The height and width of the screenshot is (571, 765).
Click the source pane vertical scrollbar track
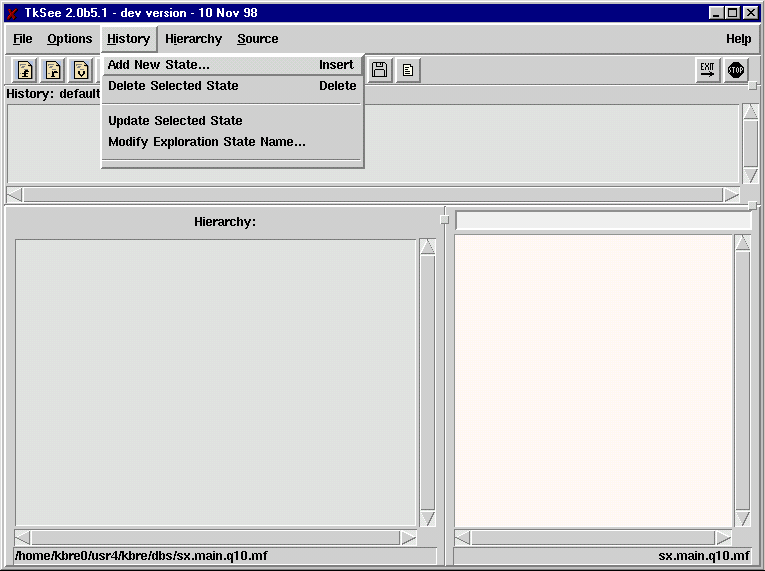(743, 381)
